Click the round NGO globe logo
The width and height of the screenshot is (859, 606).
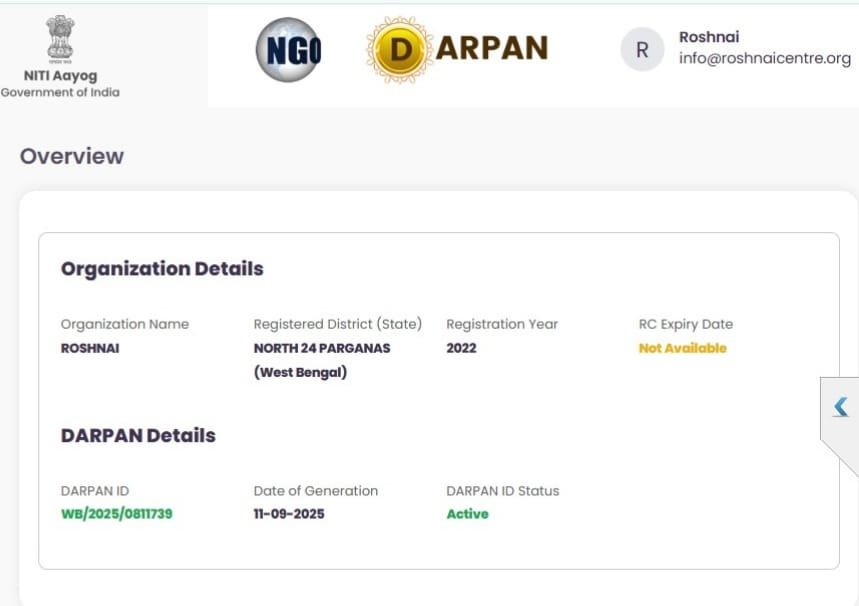click(x=288, y=49)
